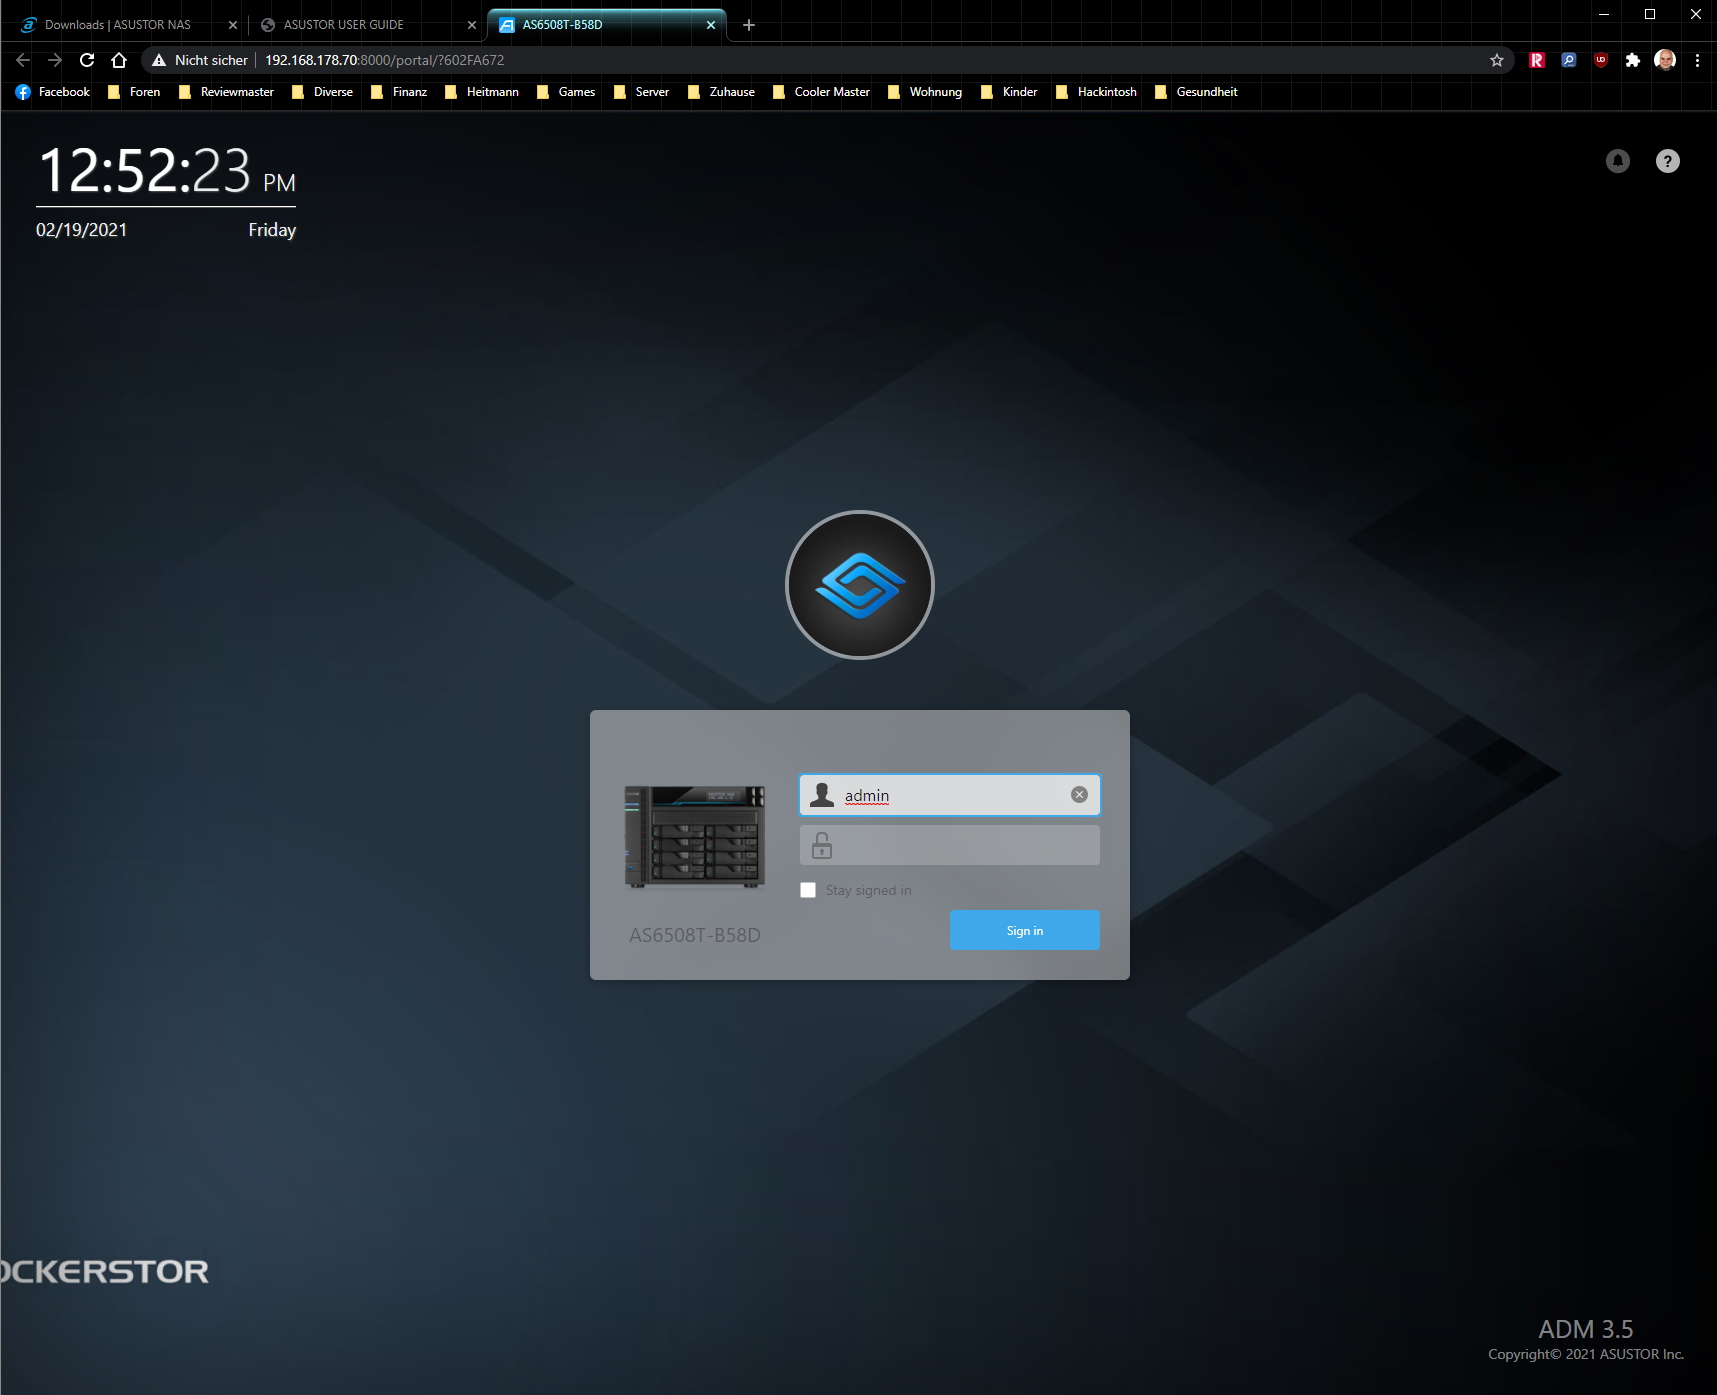Minimize the browser window
Screen dimensions: 1717x1395
click(1604, 14)
